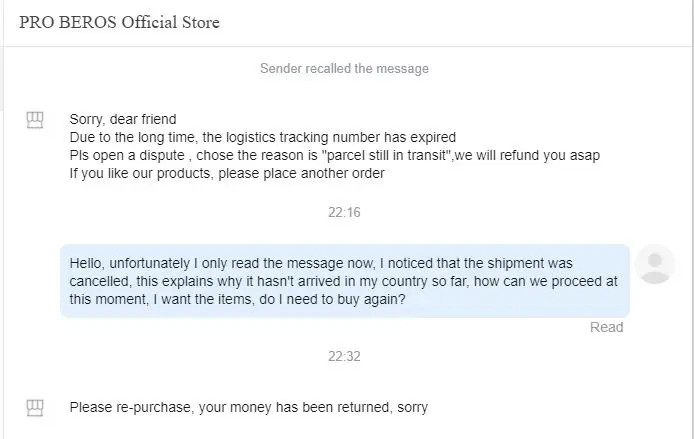Click empty space right of the store title
This screenshot has width=694, height=439.
click(450, 22)
